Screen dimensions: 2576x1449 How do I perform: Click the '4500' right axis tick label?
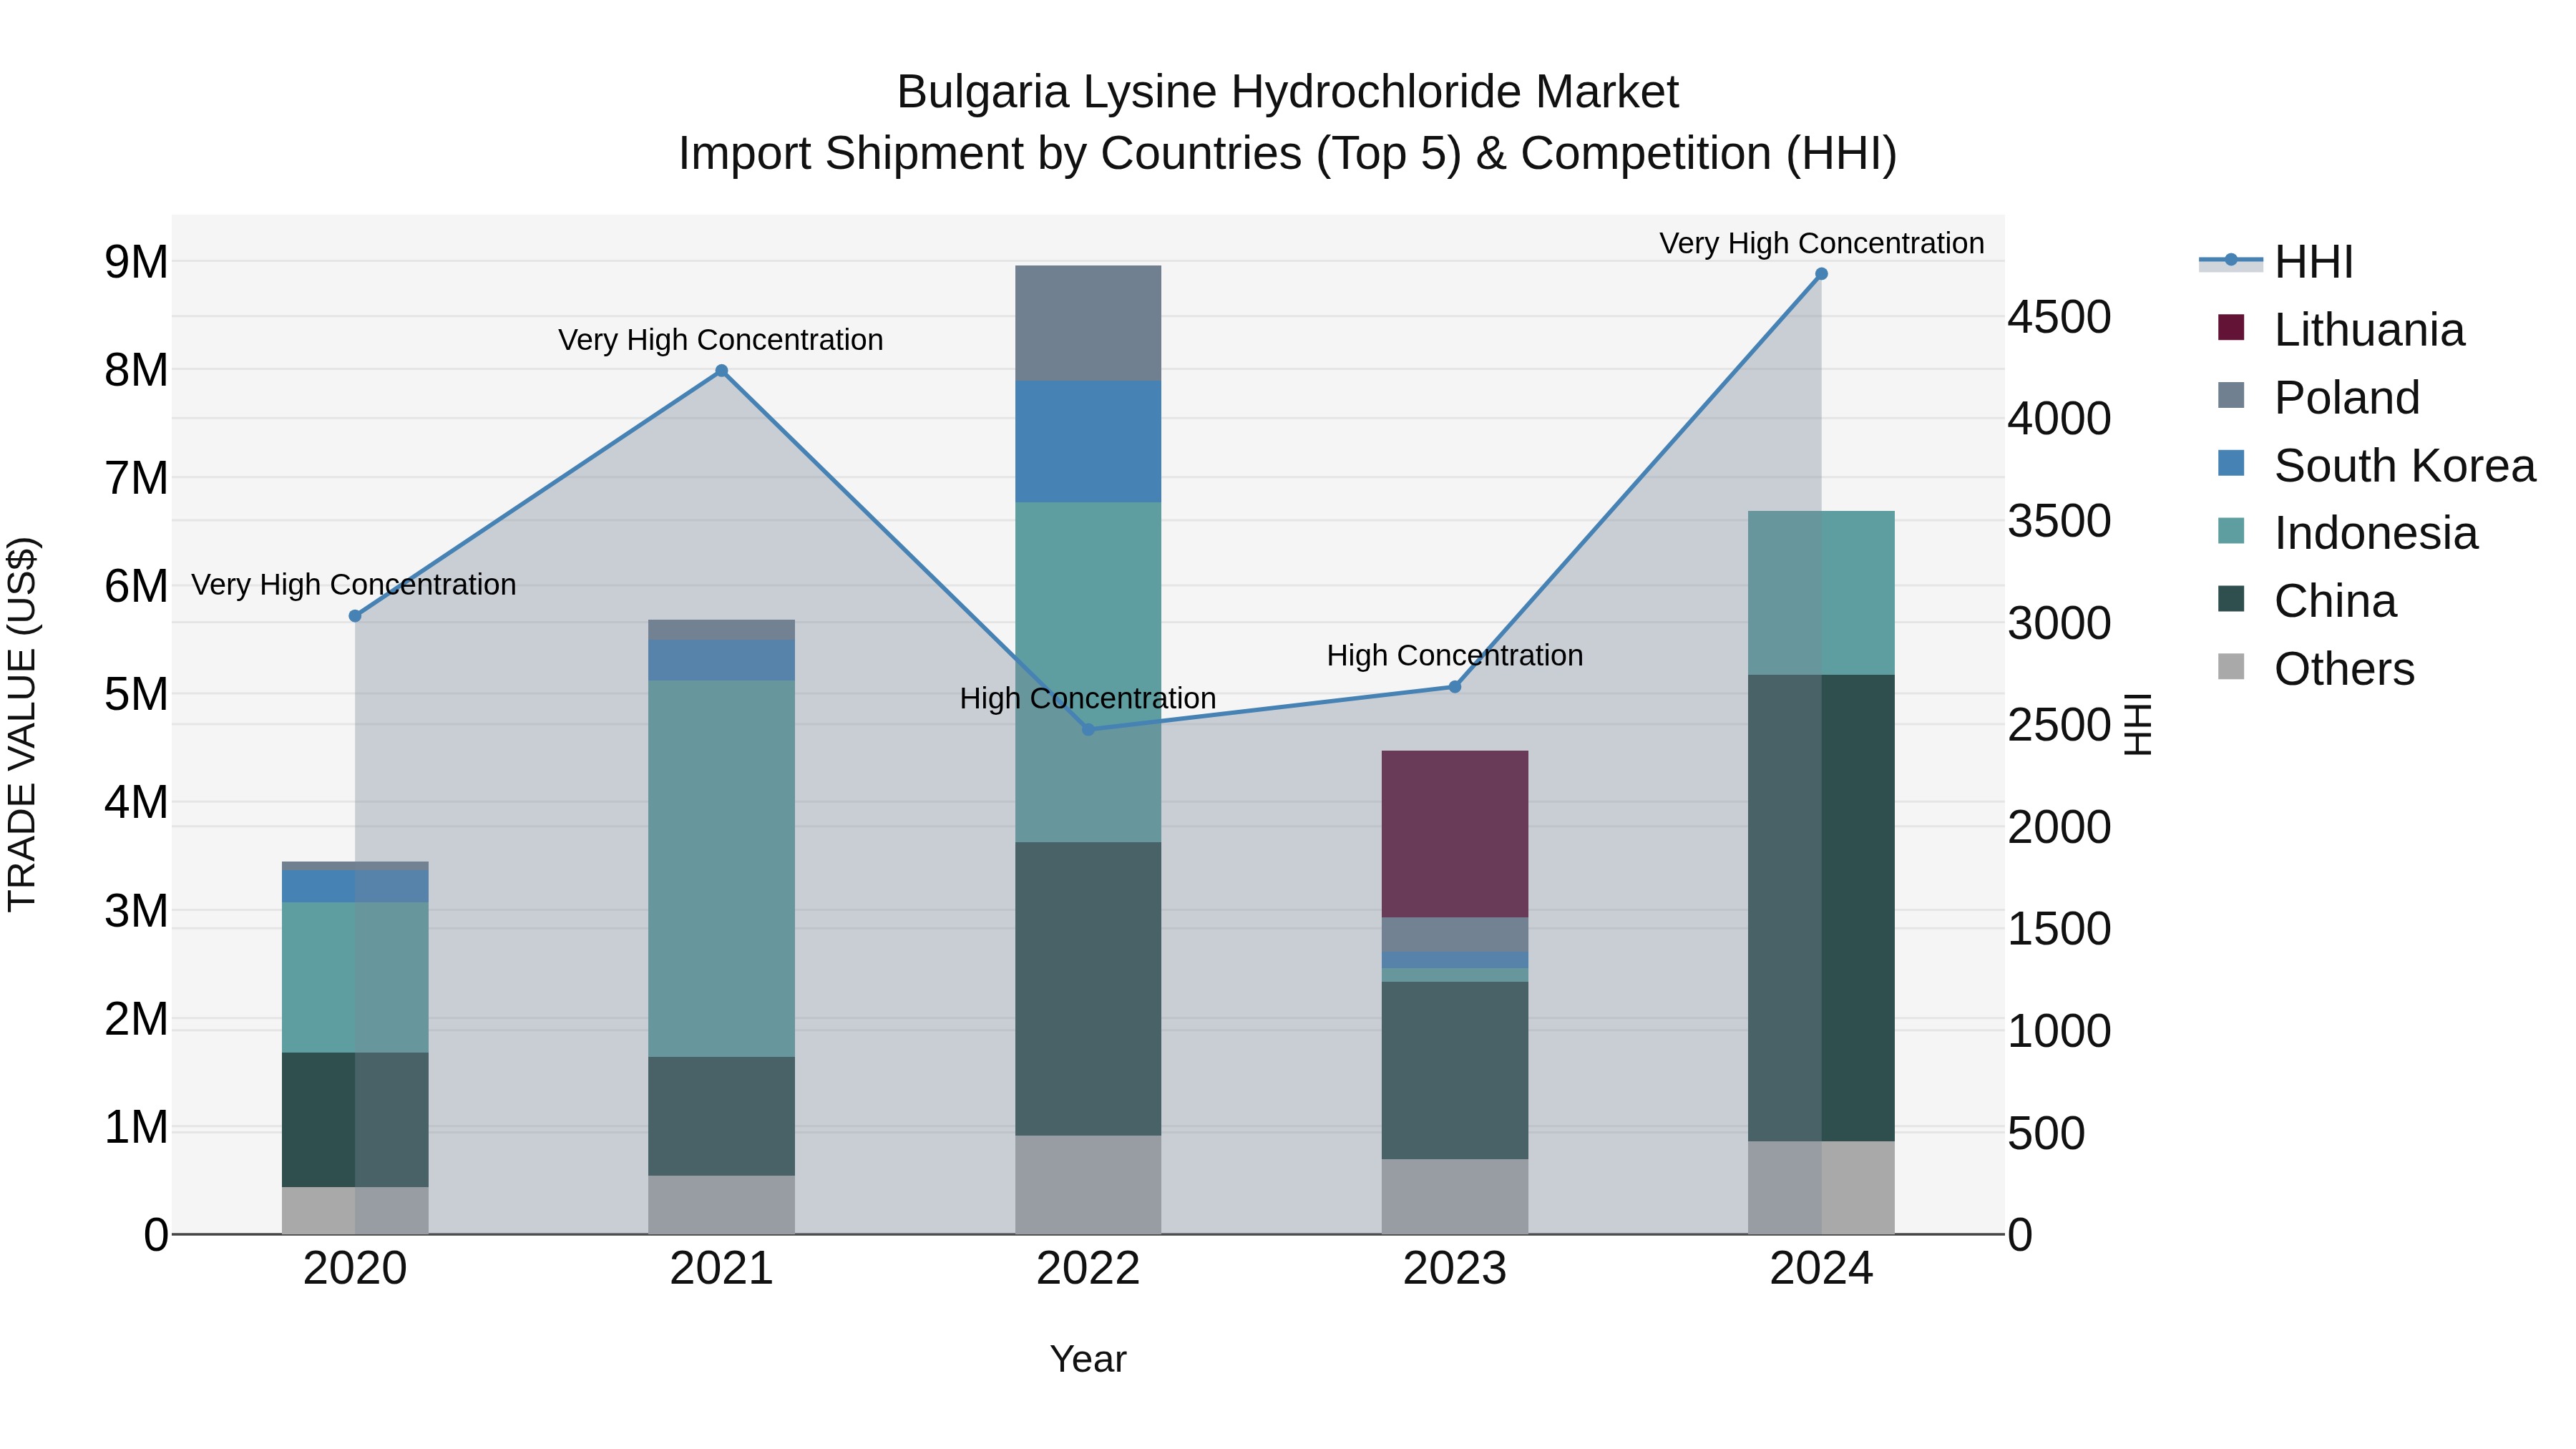(2060, 317)
